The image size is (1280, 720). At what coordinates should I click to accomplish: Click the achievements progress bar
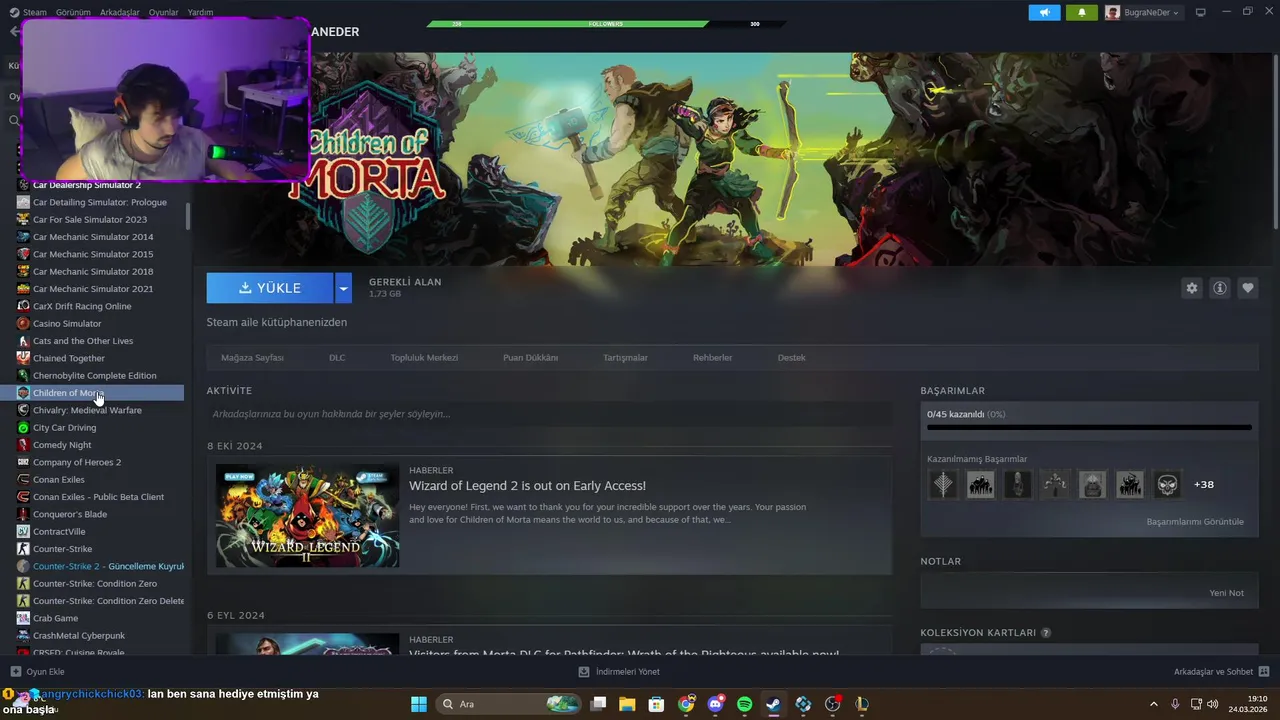coord(1089,427)
